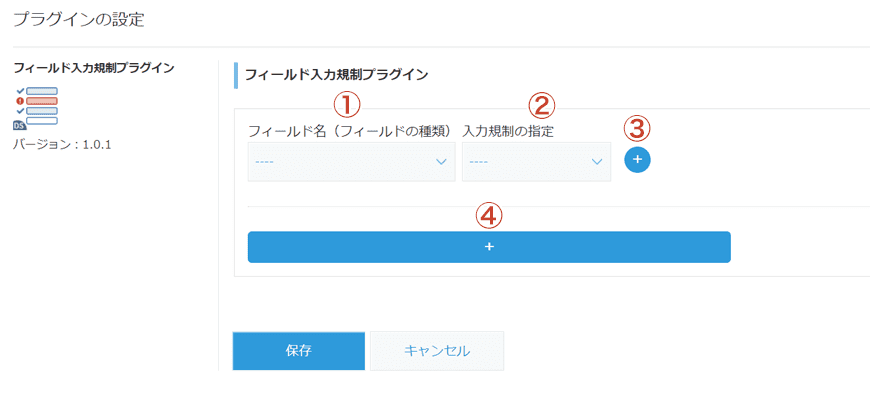Click the circled number 1 marker

(x=346, y=104)
